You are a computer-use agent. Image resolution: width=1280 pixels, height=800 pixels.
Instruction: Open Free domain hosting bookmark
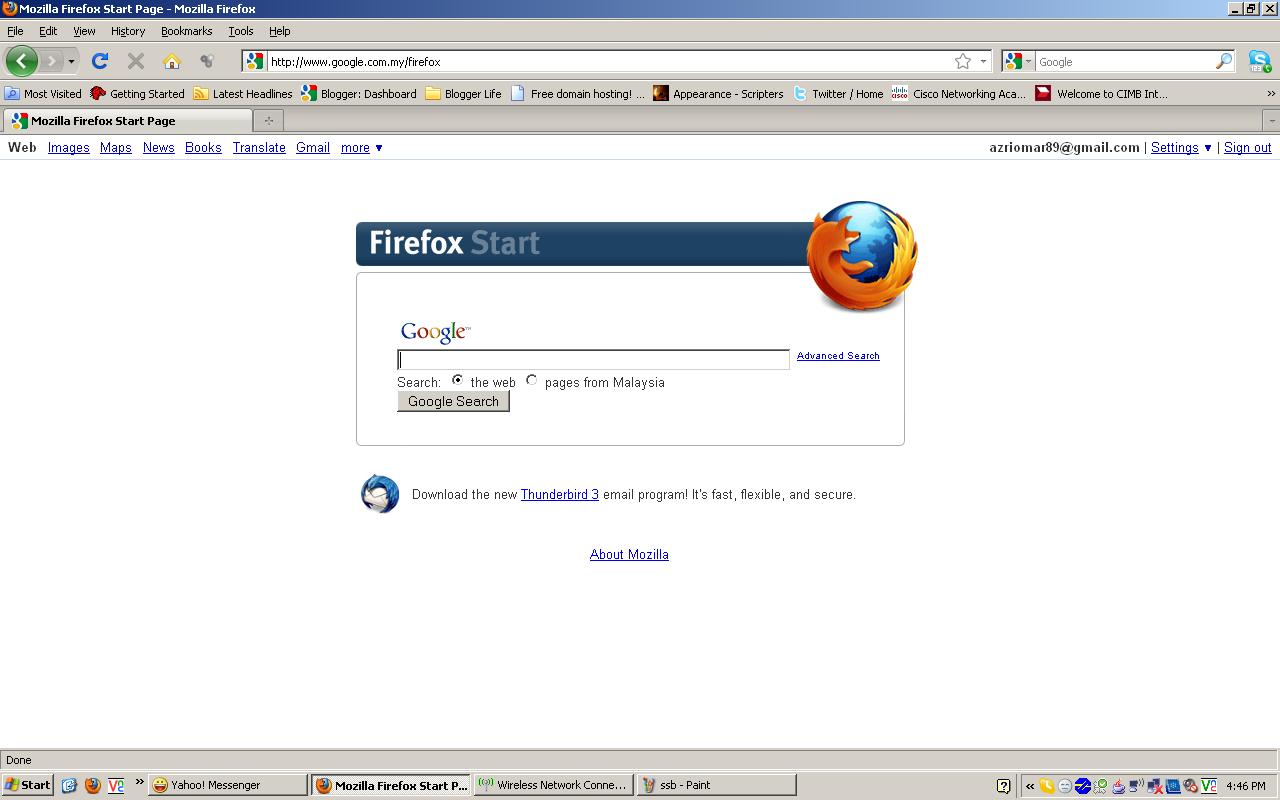click(x=577, y=93)
